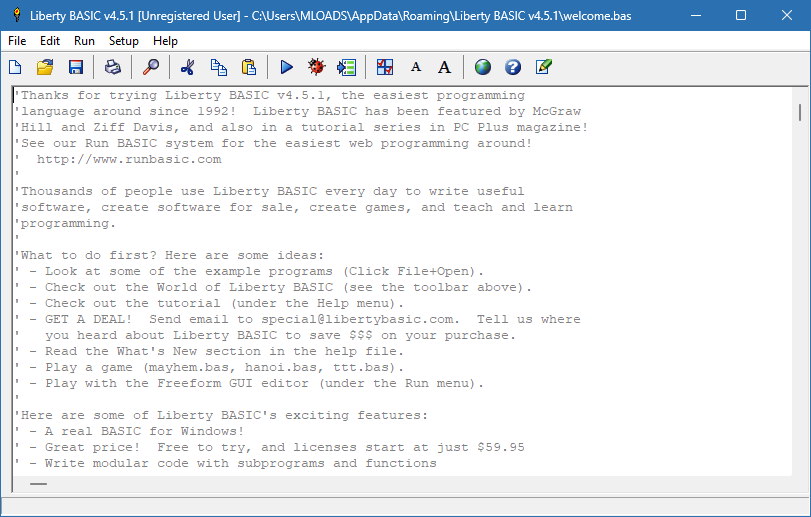Maximize the Liberty BASIC window
Screen dimensions: 811x517
pos(741,15)
